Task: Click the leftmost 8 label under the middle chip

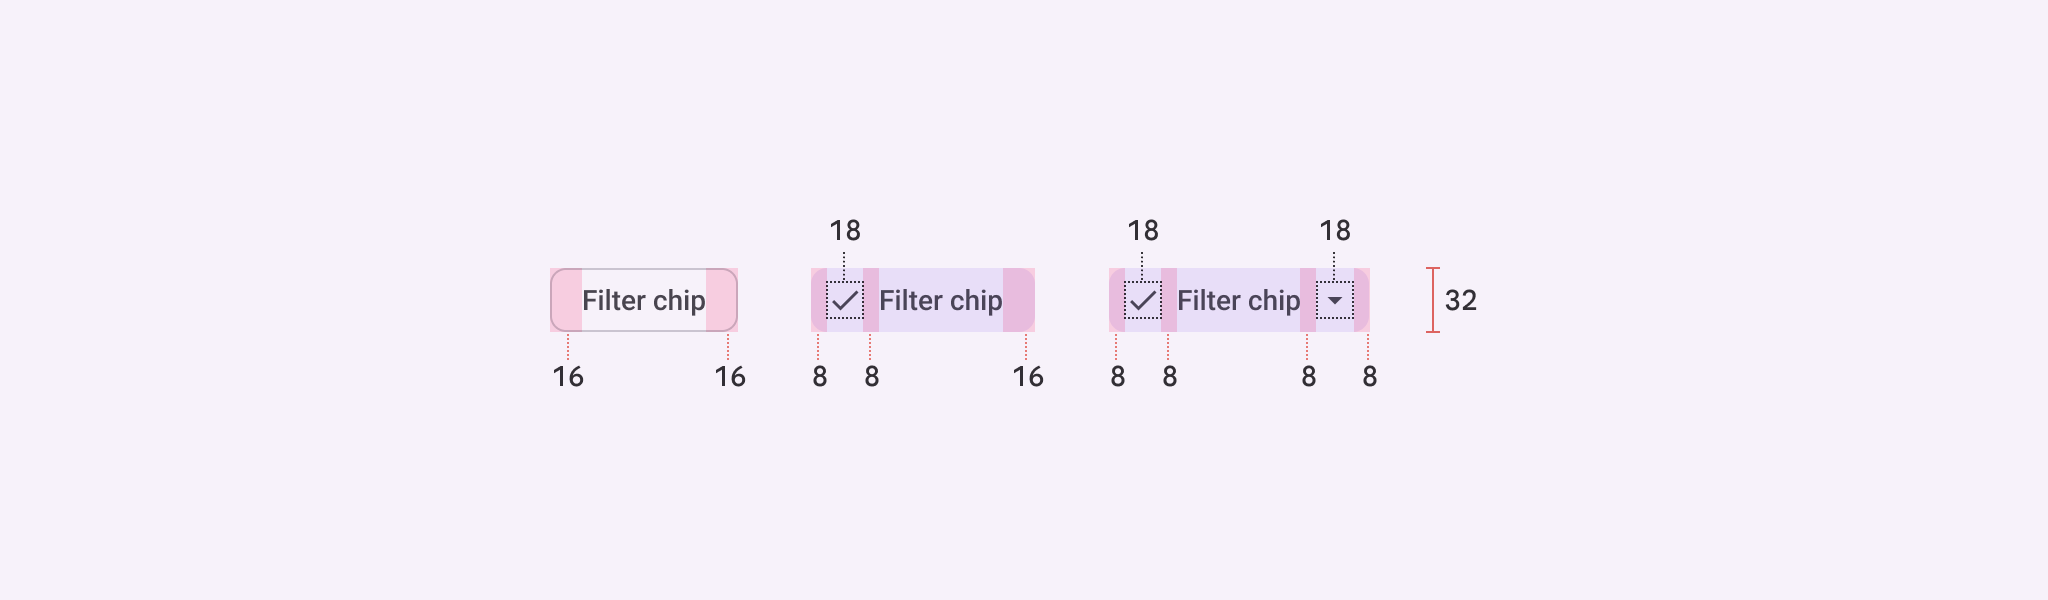Action: pyautogui.click(x=820, y=377)
